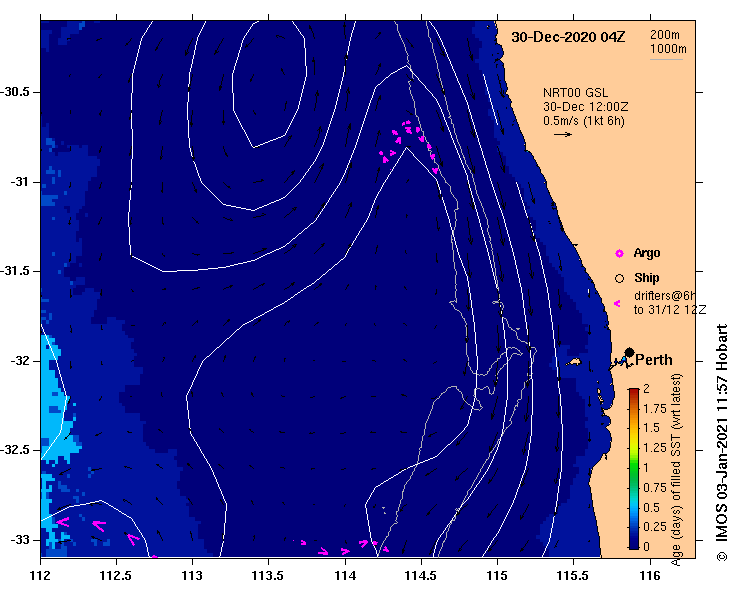Click the 30-Dec-2020 04Z date title

[x=568, y=37]
